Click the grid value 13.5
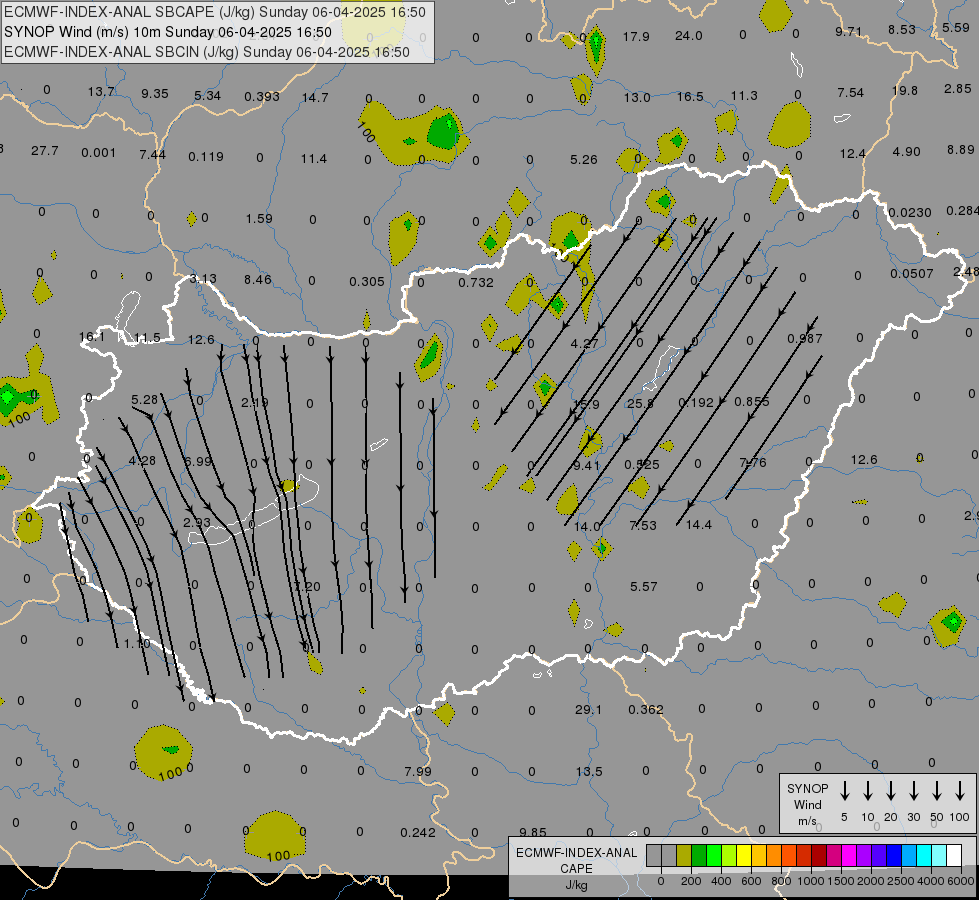979x900 pixels. coord(589,771)
